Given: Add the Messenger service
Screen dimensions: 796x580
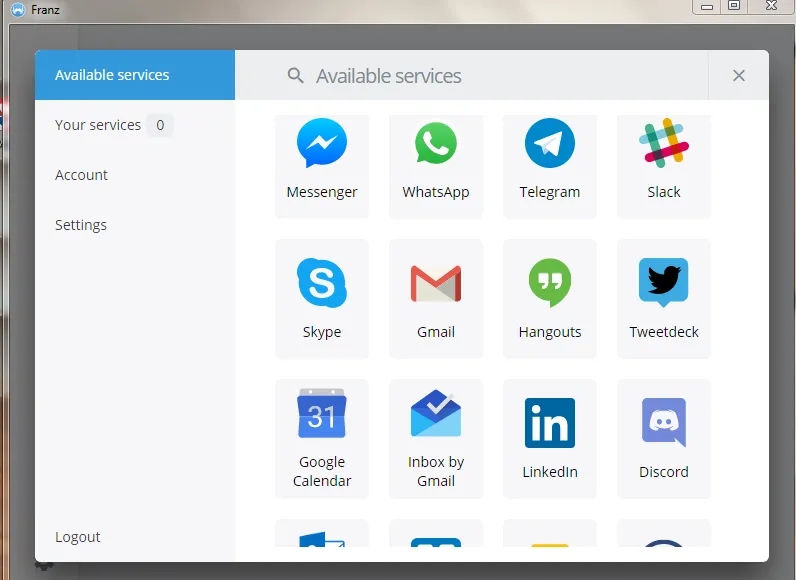Looking at the screenshot, I should 322,165.
